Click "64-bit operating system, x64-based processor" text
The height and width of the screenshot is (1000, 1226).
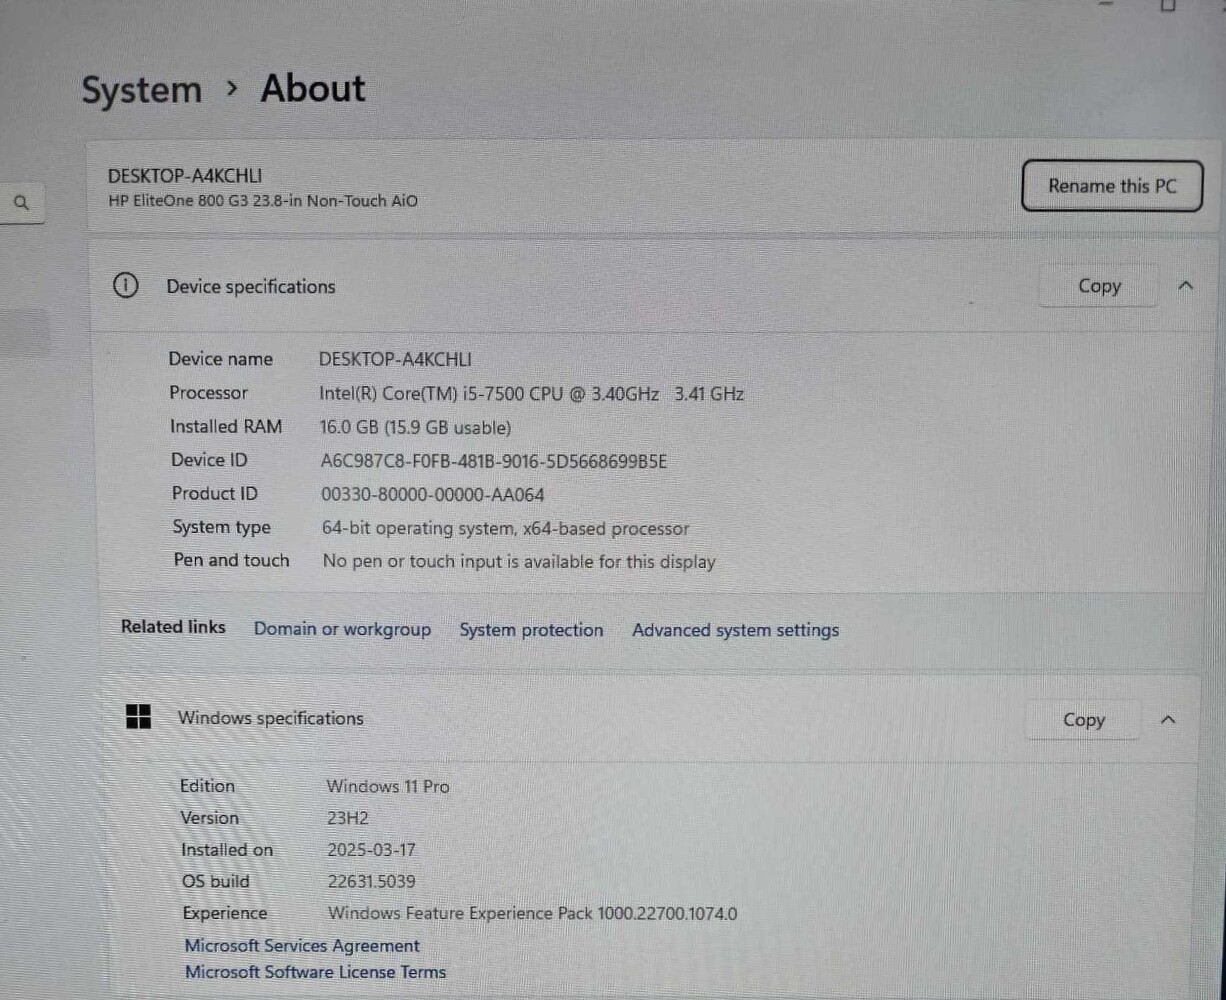(505, 528)
